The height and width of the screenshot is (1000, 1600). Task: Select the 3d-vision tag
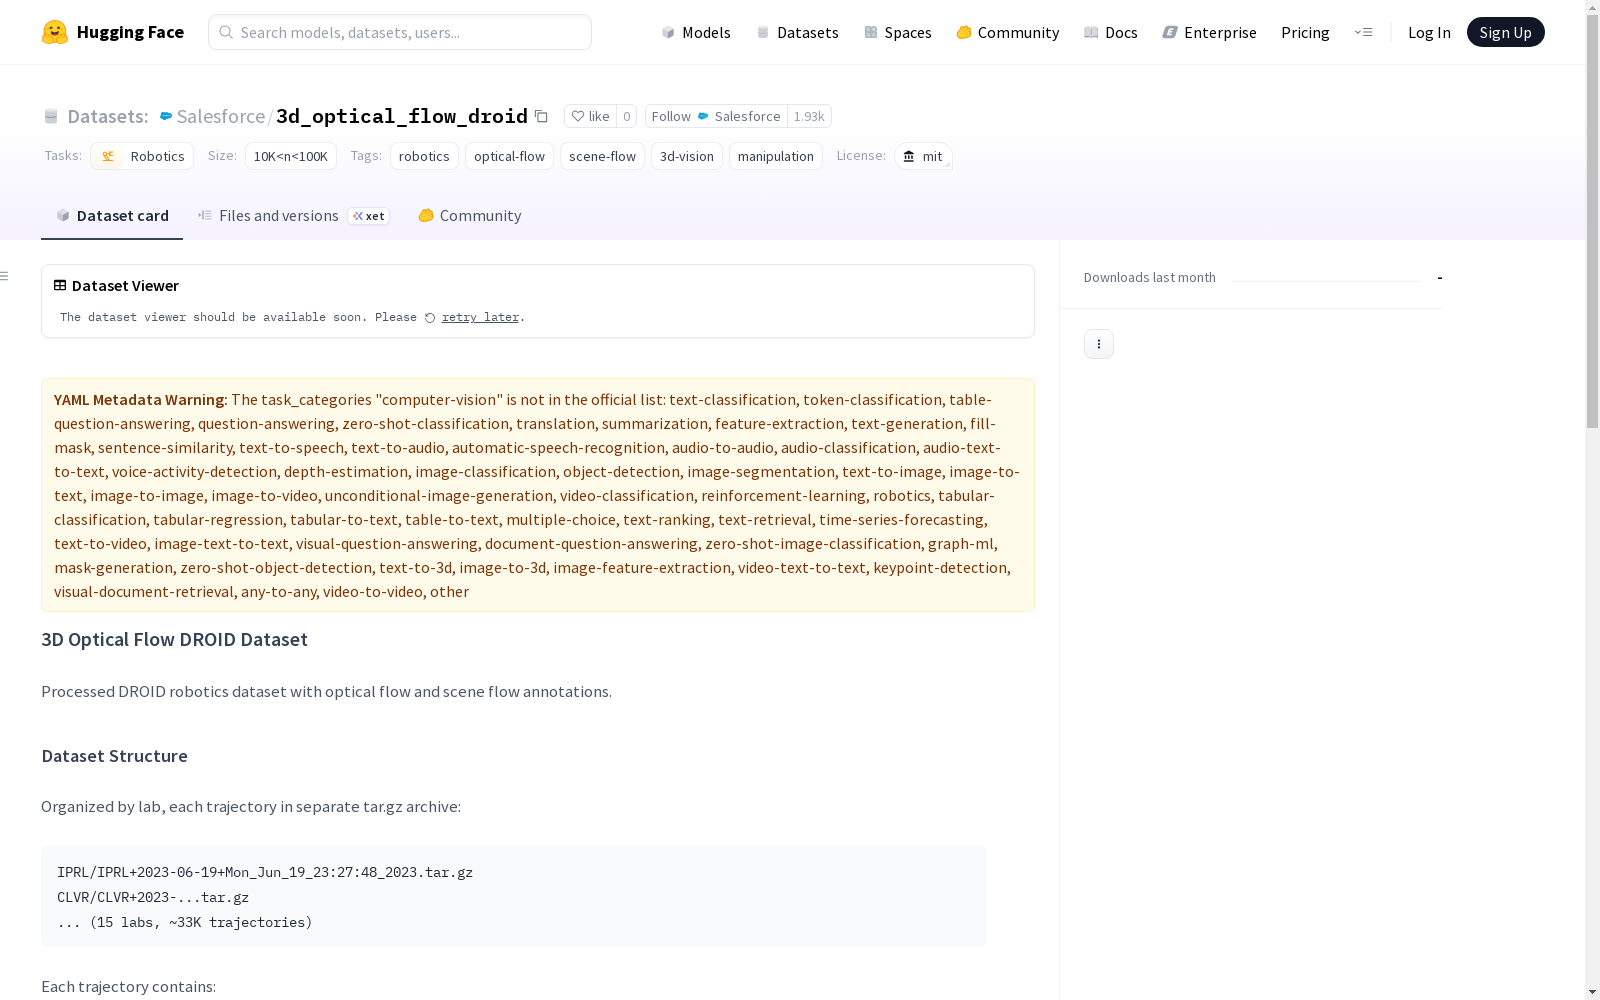[687, 156]
